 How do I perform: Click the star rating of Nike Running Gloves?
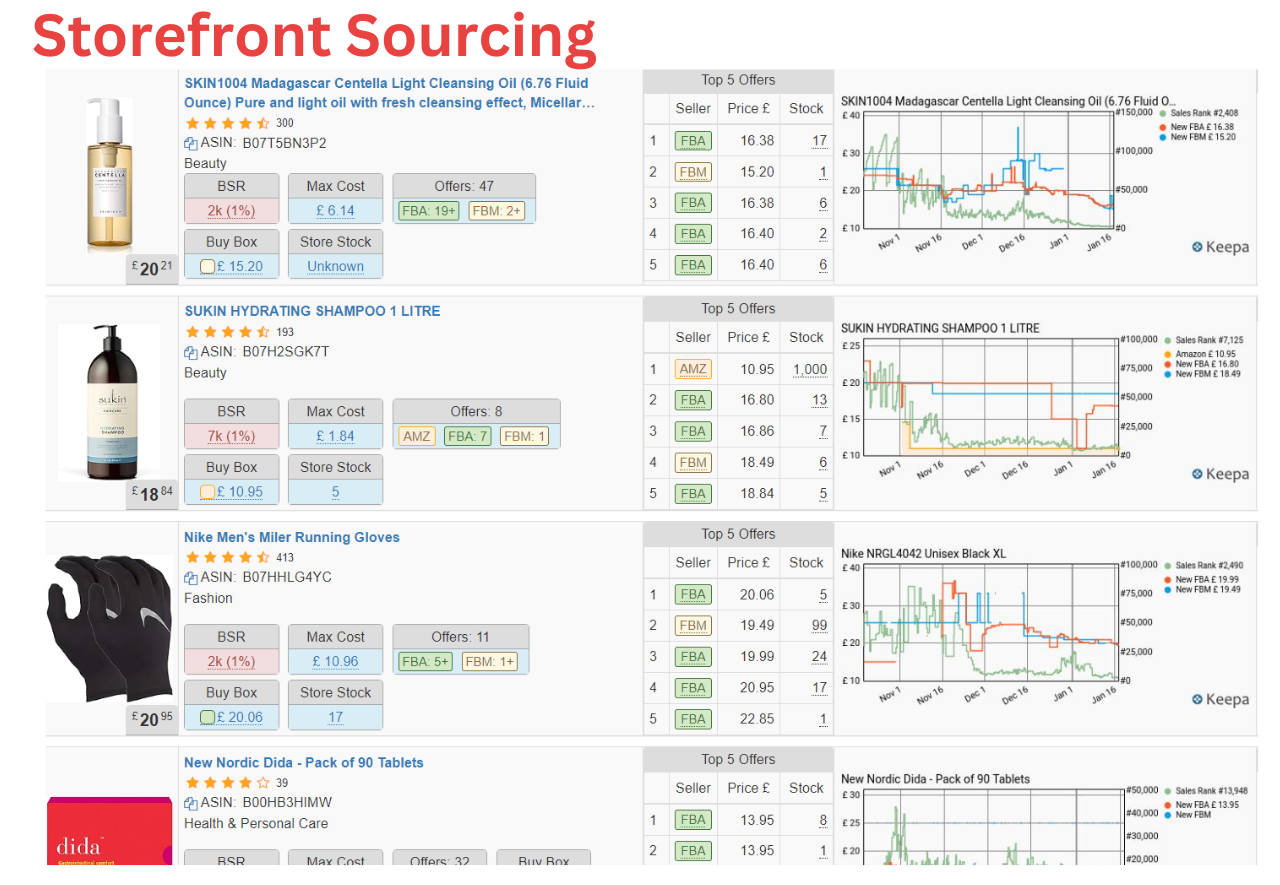pyautogui.click(x=227, y=557)
